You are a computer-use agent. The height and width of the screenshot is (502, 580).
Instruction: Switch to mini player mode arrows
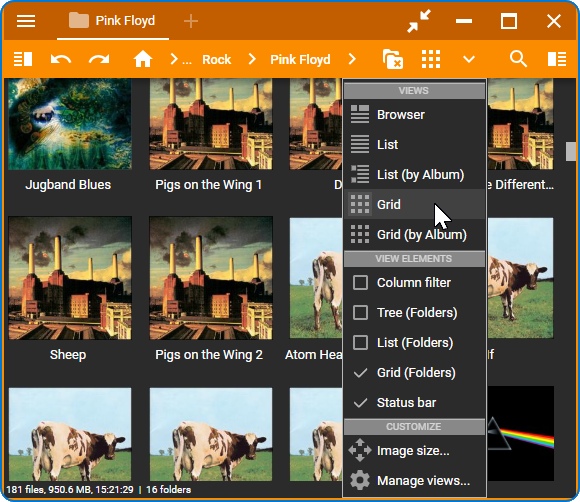coord(419,21)
